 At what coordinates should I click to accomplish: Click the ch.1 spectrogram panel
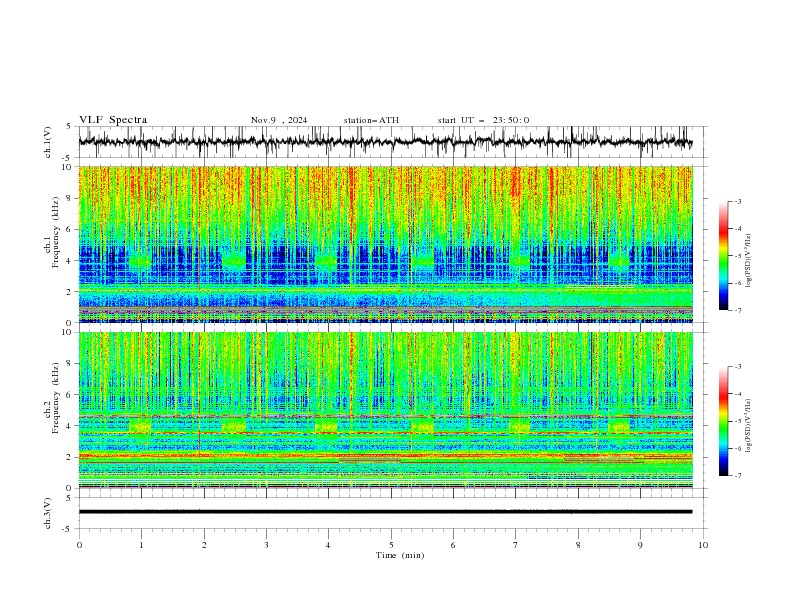click(x=385, y=244)
